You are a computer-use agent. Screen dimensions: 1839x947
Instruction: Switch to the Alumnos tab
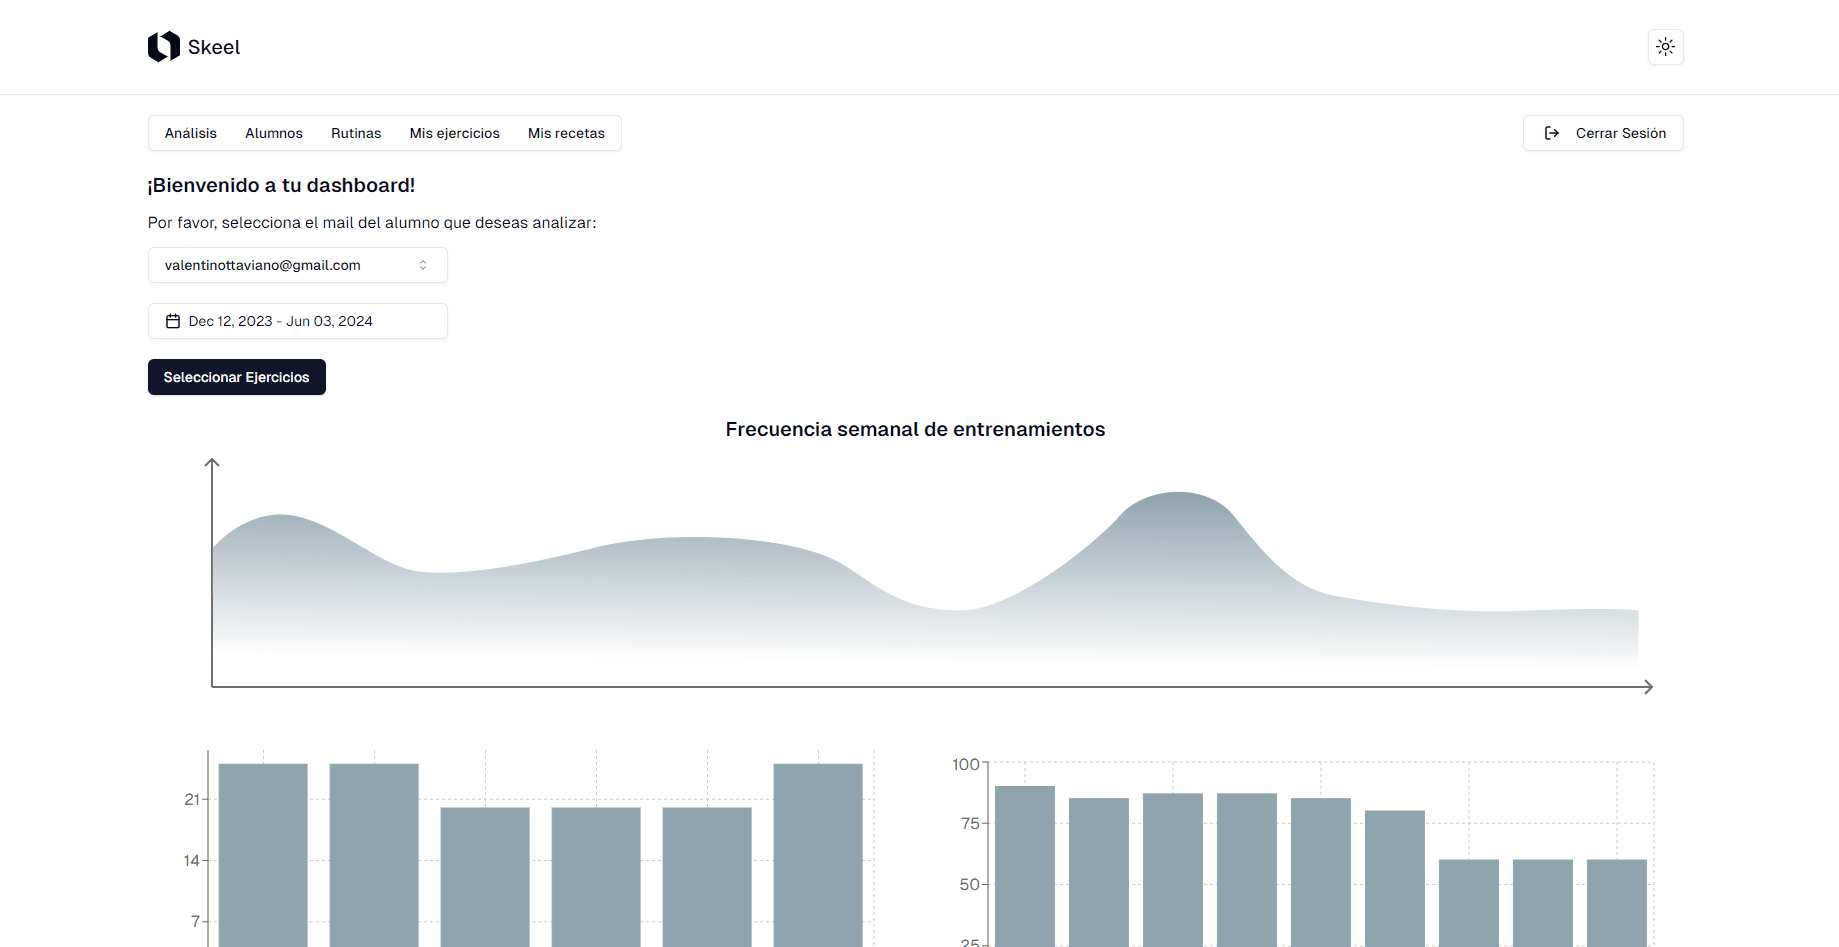click(274, 133)
